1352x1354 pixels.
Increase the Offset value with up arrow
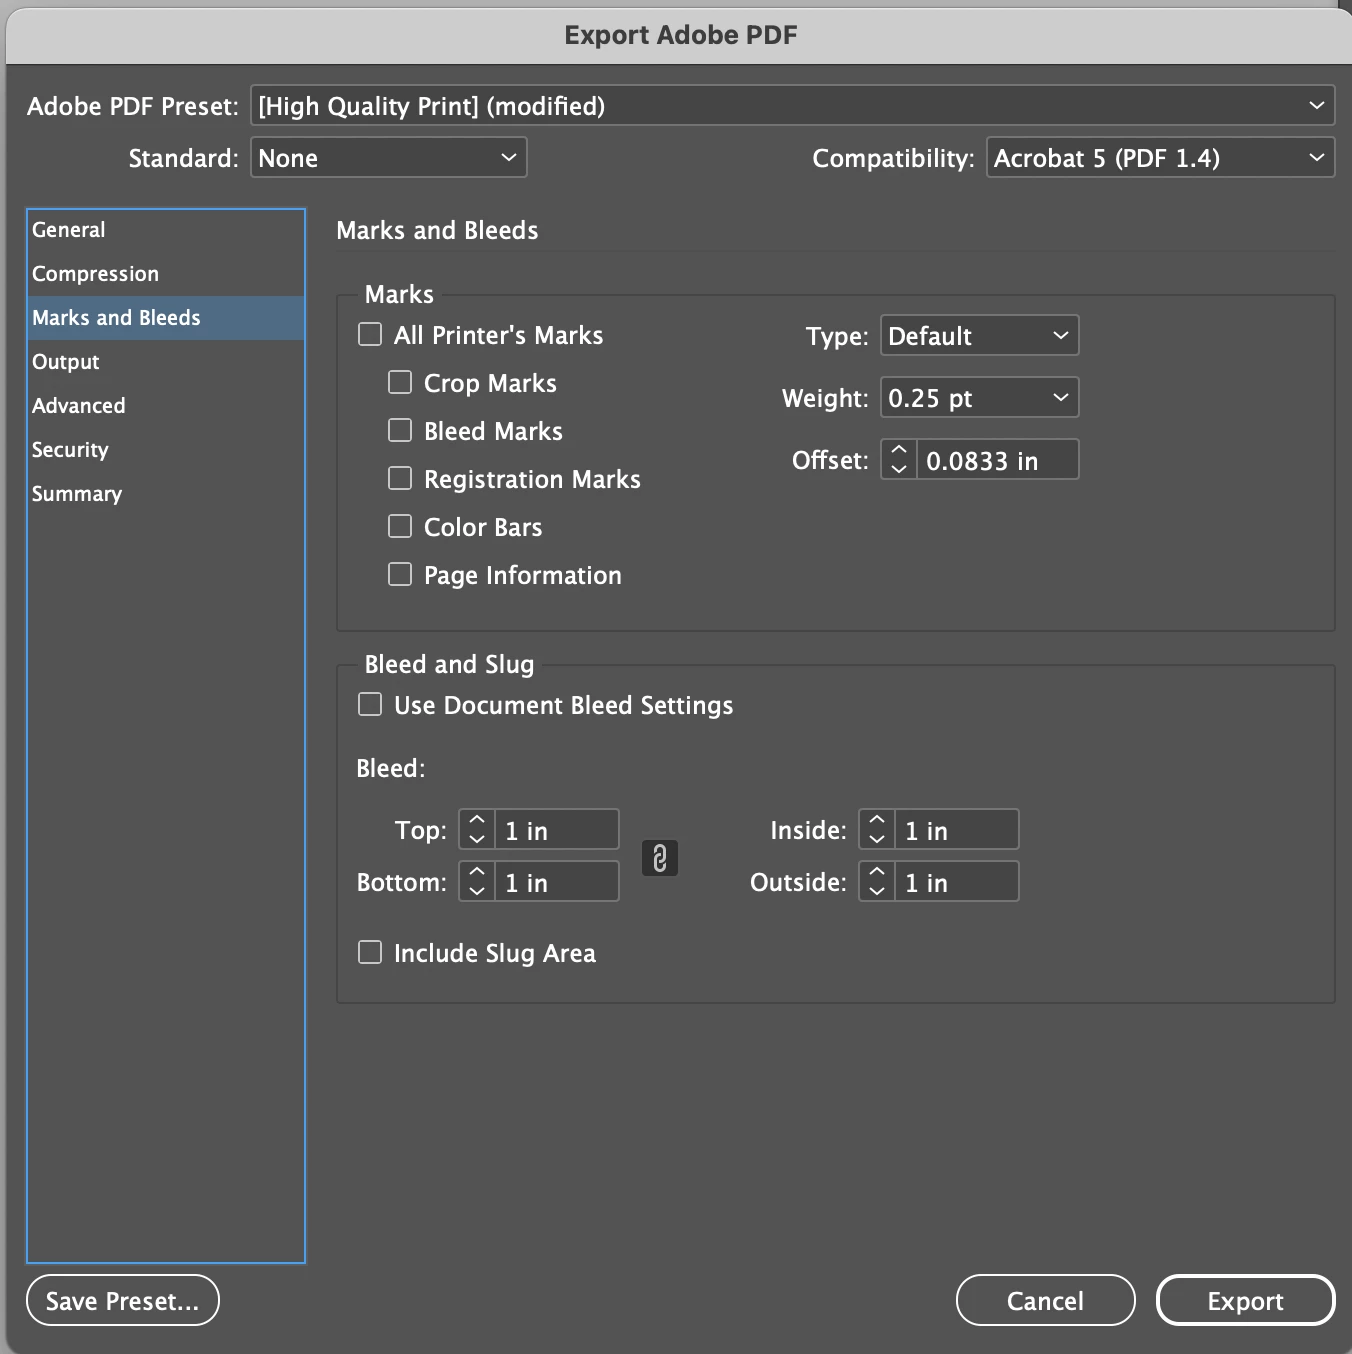898,450
